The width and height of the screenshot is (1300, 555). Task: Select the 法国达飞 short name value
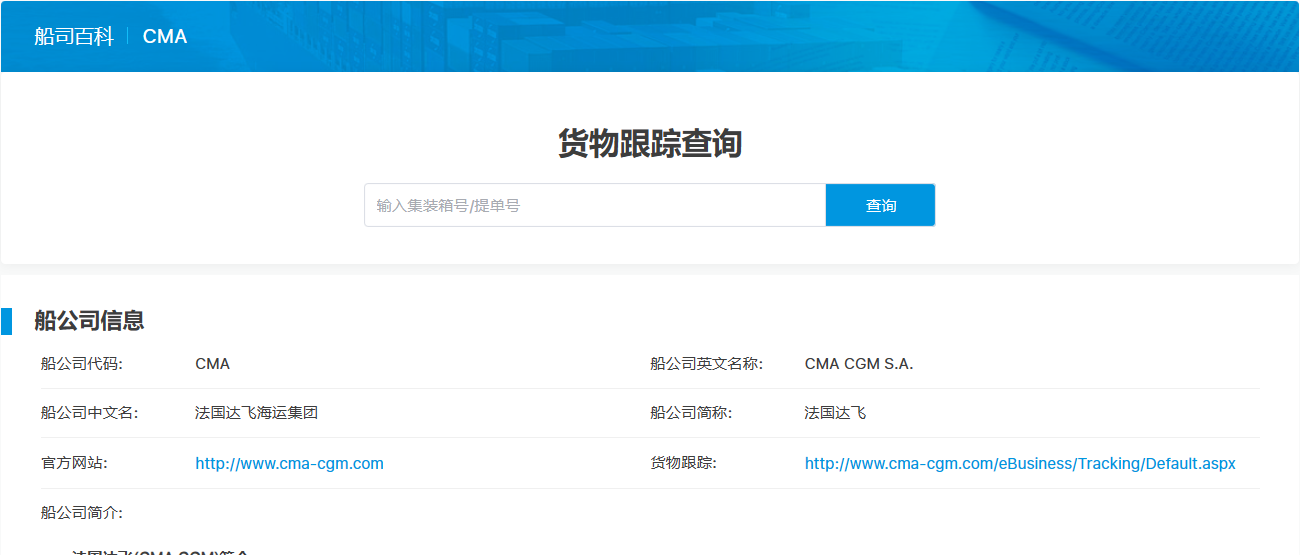835,413
